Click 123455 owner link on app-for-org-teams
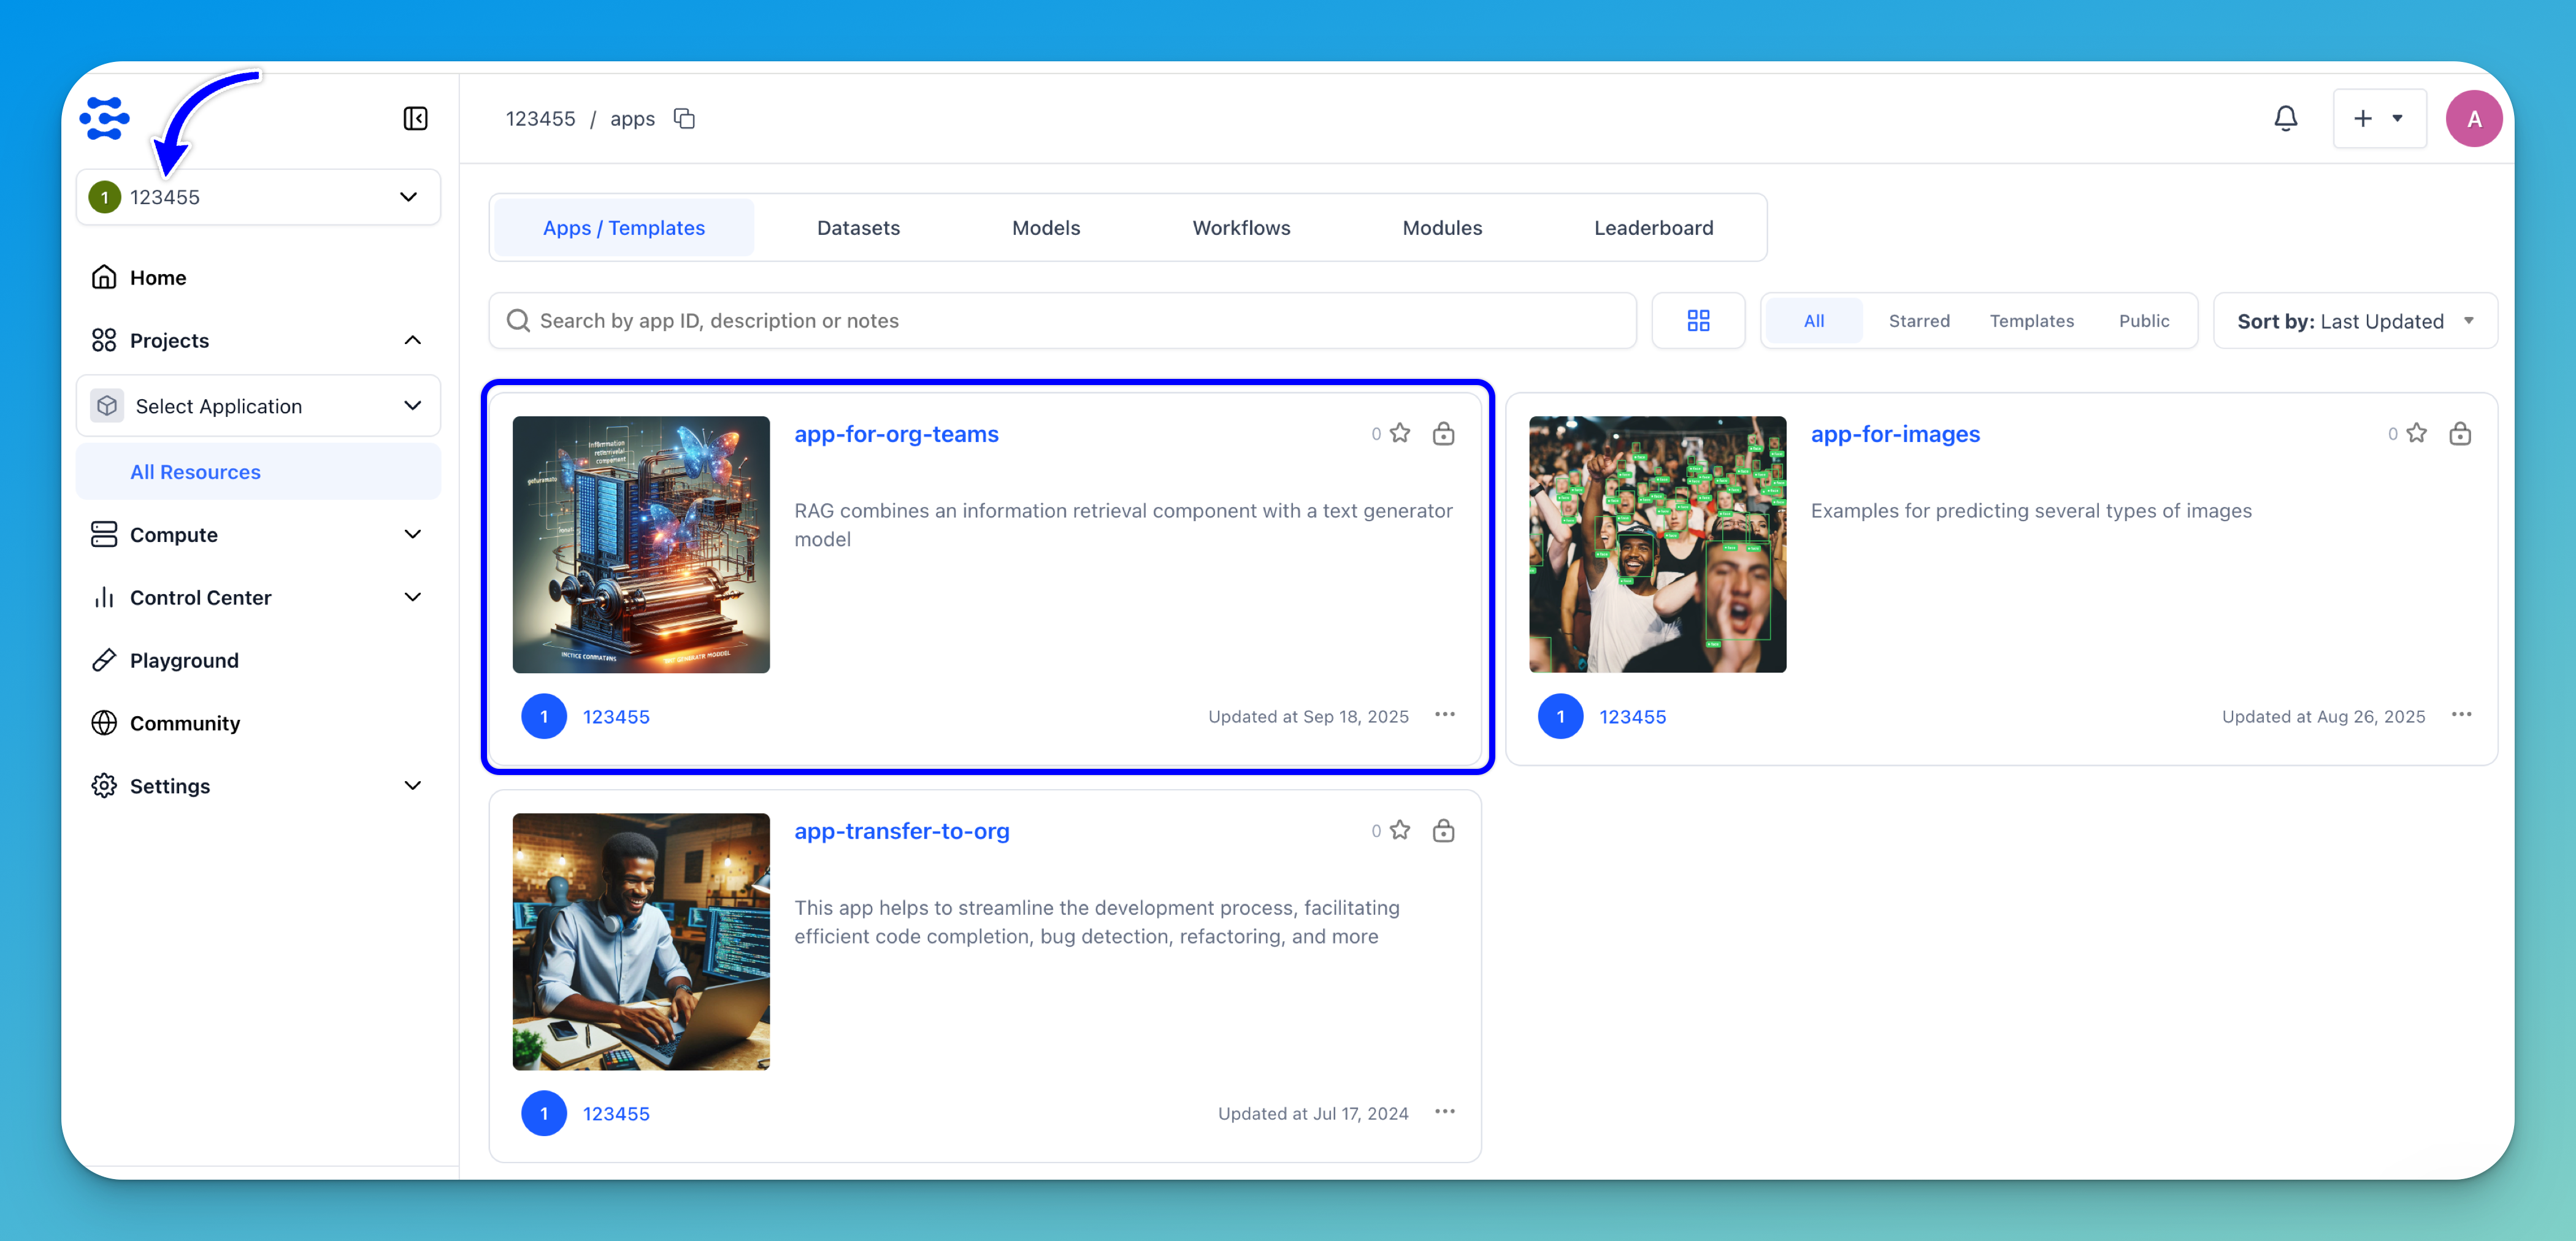Viewport: 2576px width, 1241px height. click(616, 717)
